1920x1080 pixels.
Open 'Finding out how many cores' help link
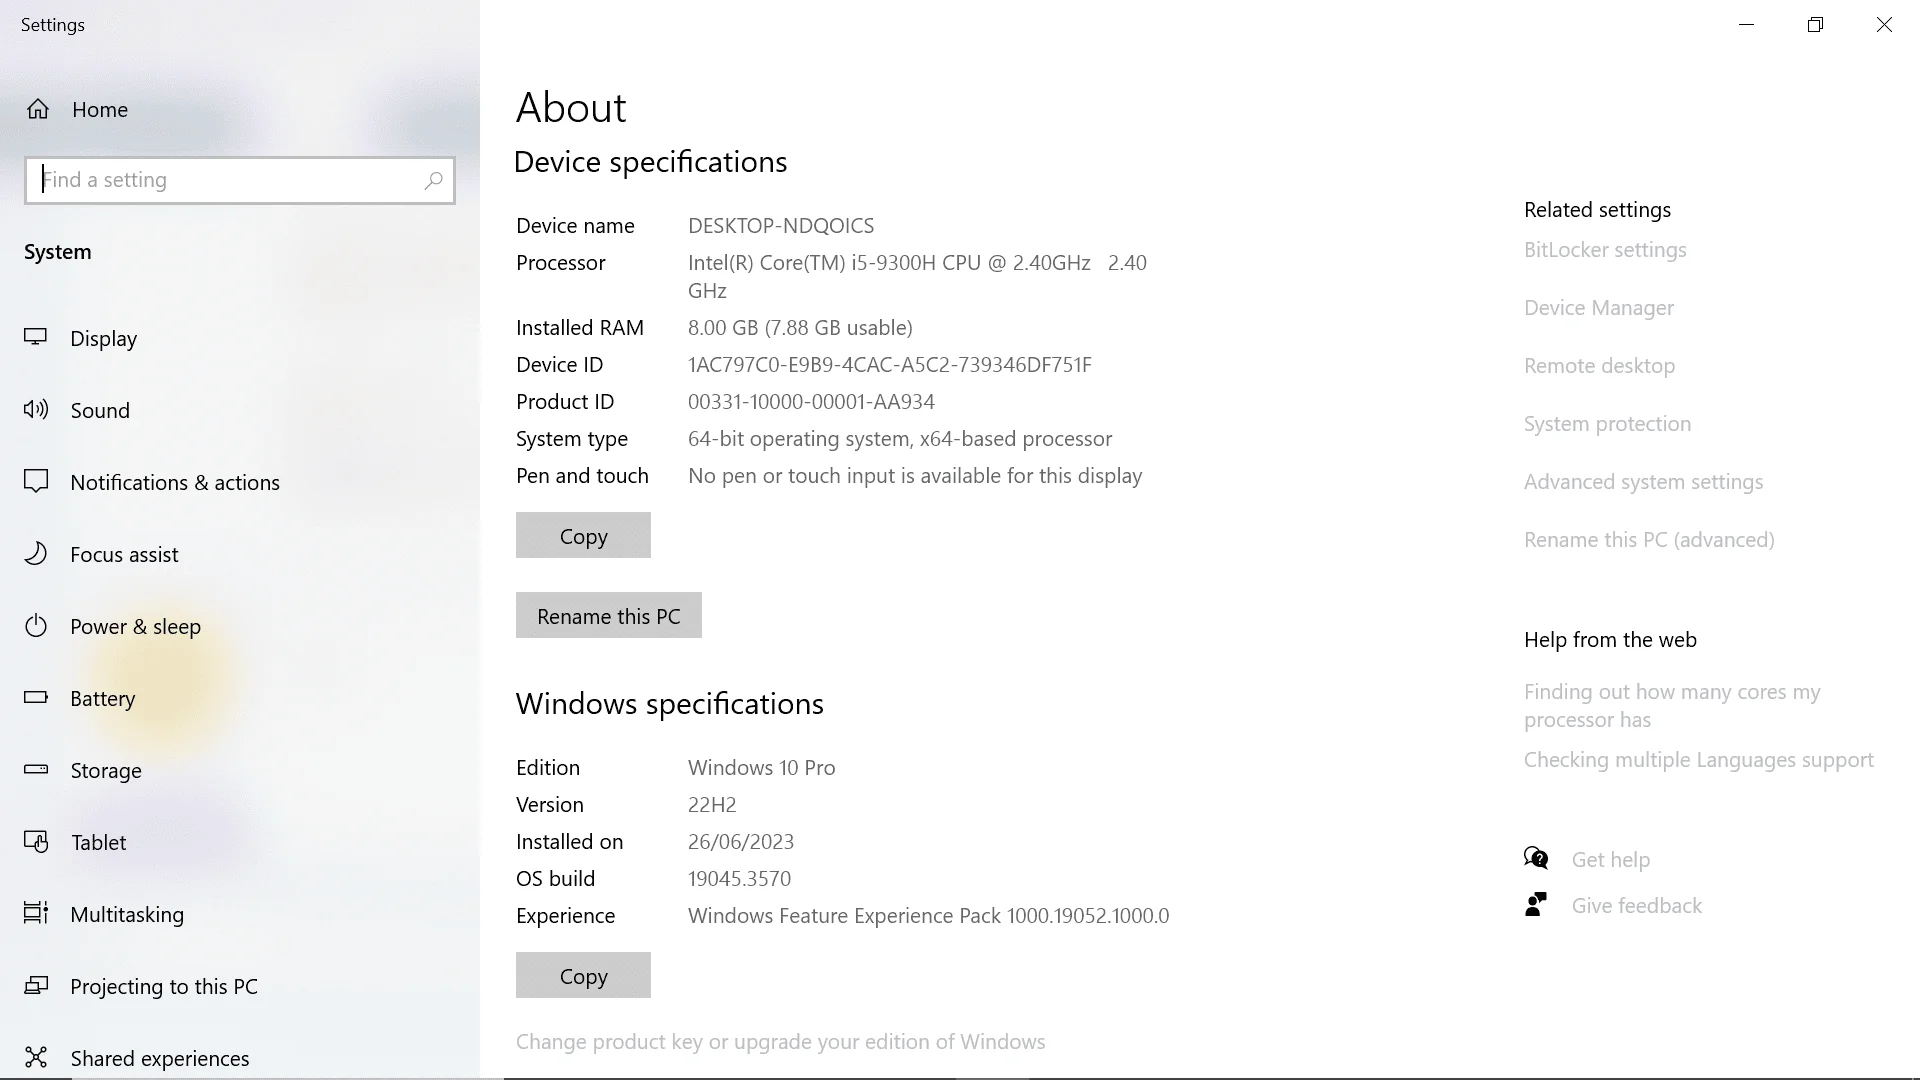[1672, 706]
